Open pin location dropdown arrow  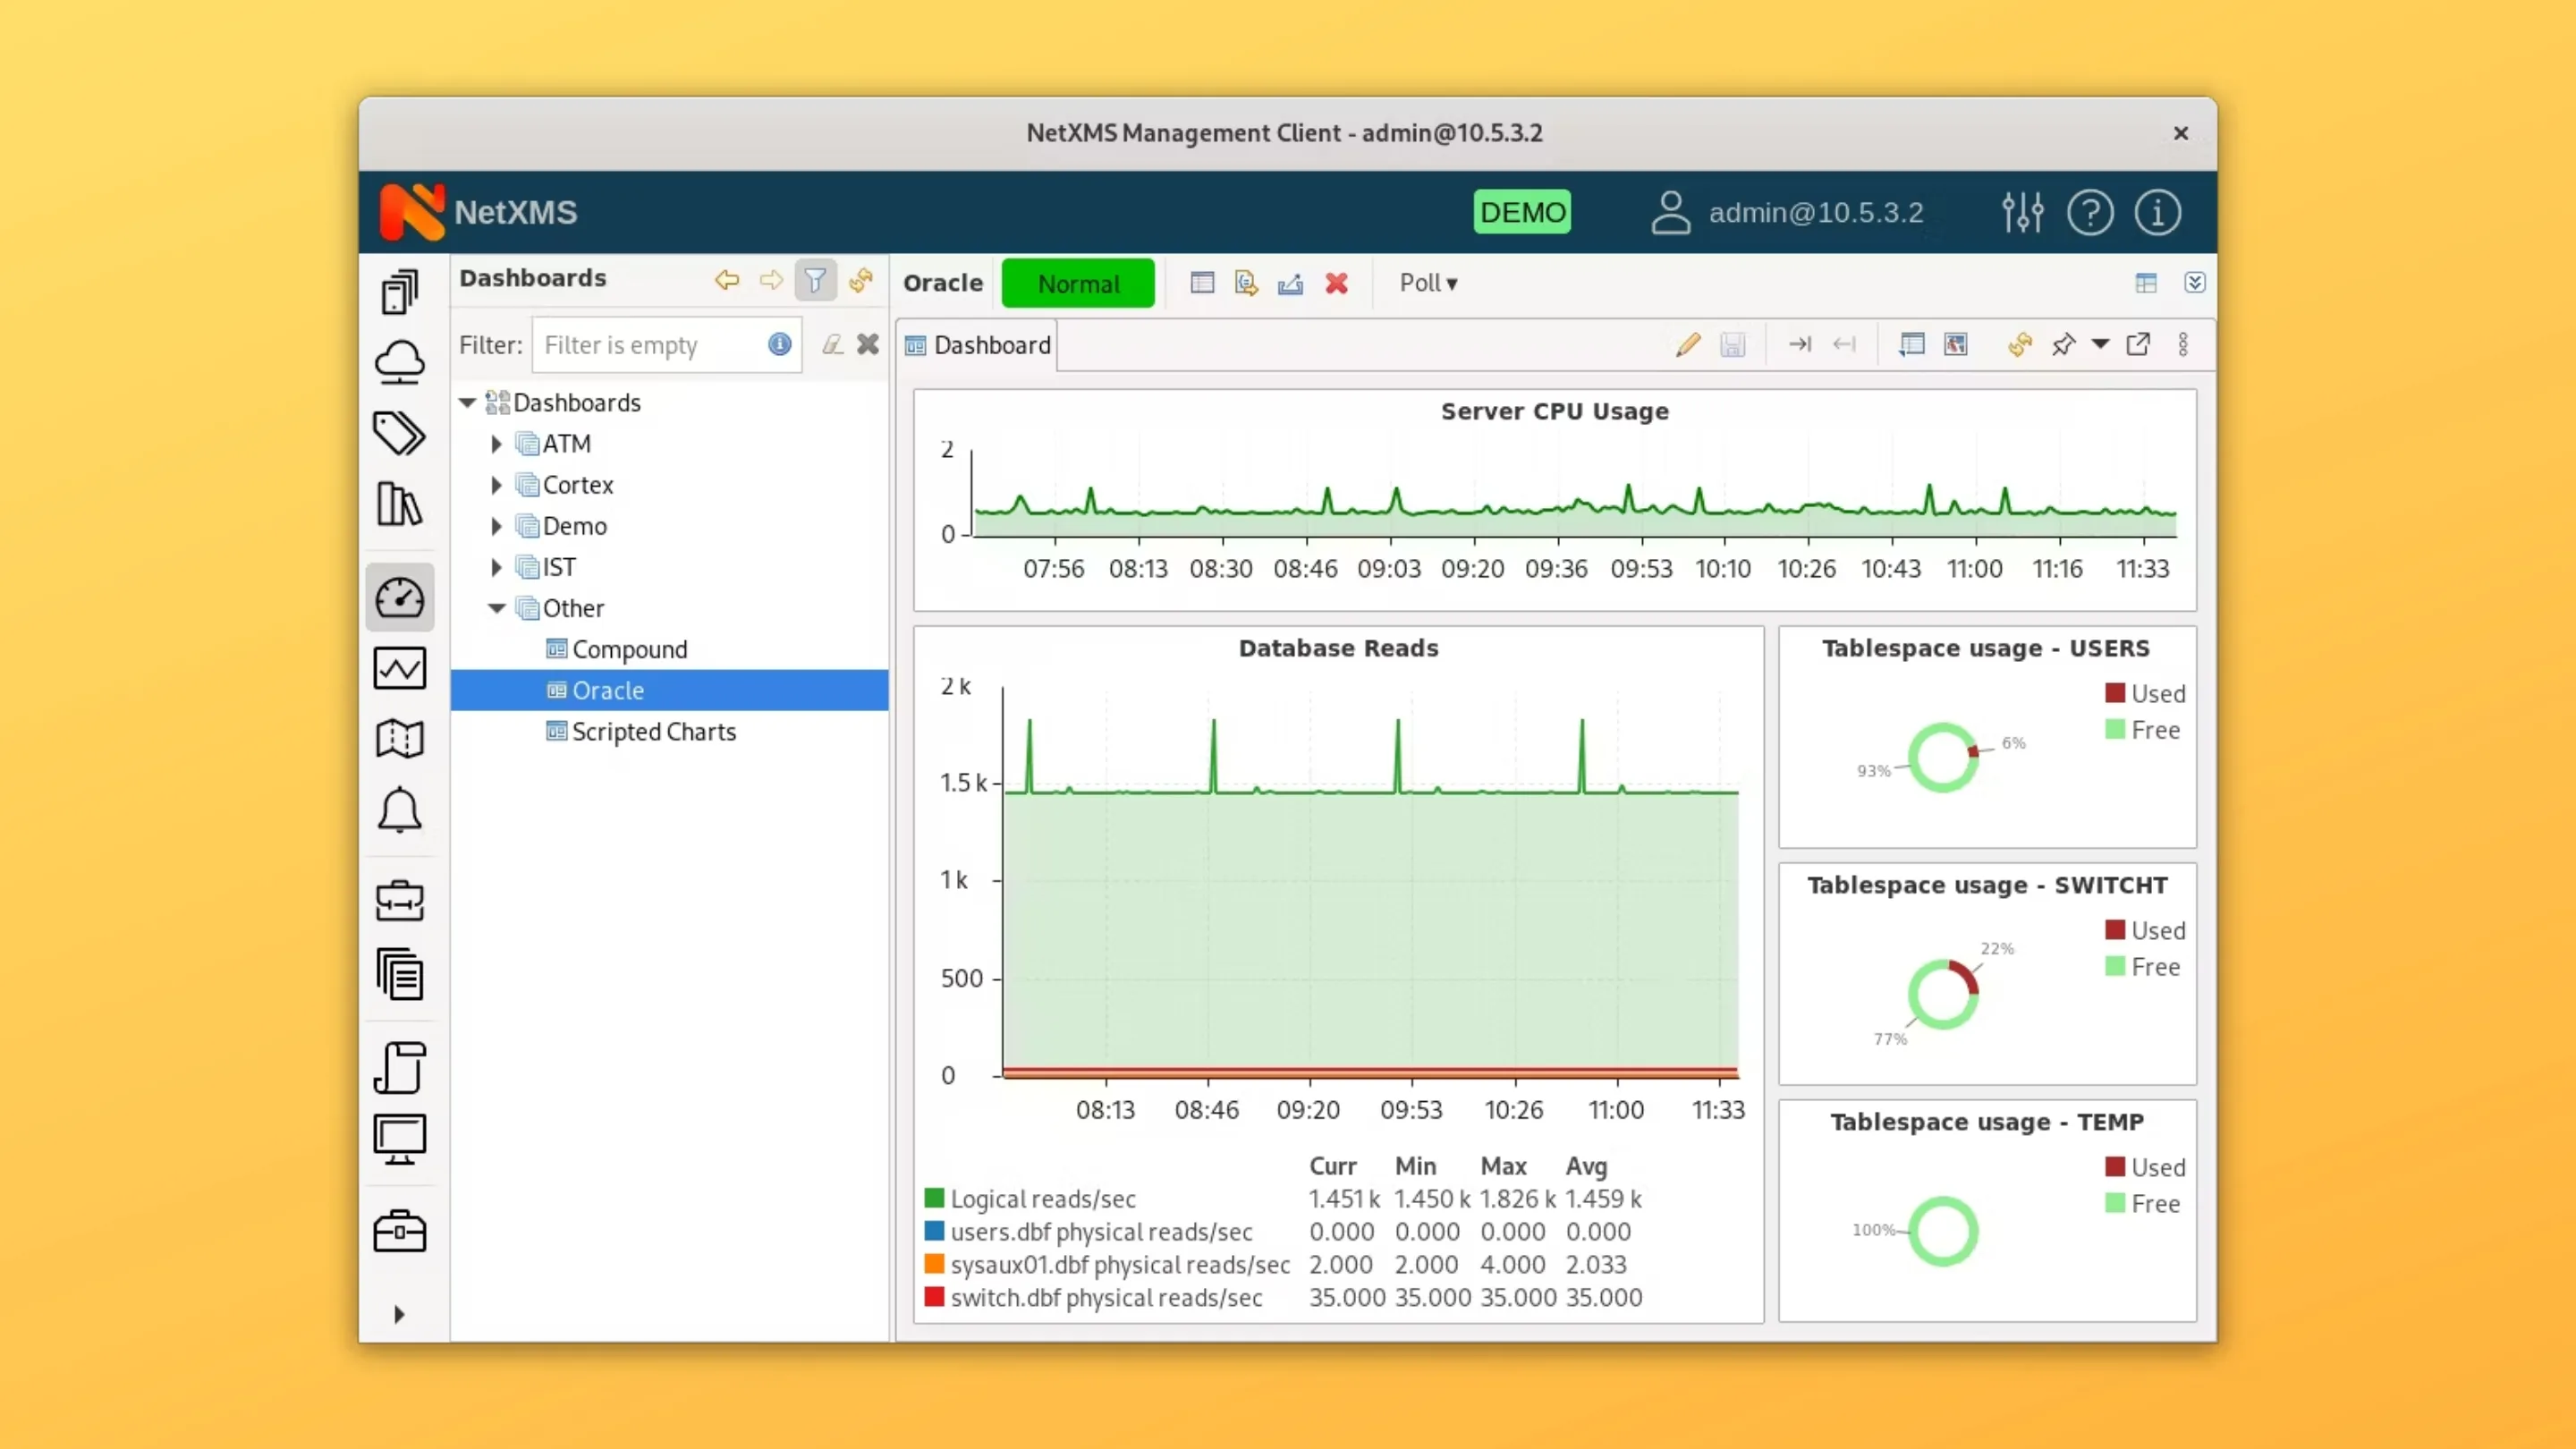(2100, 345)
